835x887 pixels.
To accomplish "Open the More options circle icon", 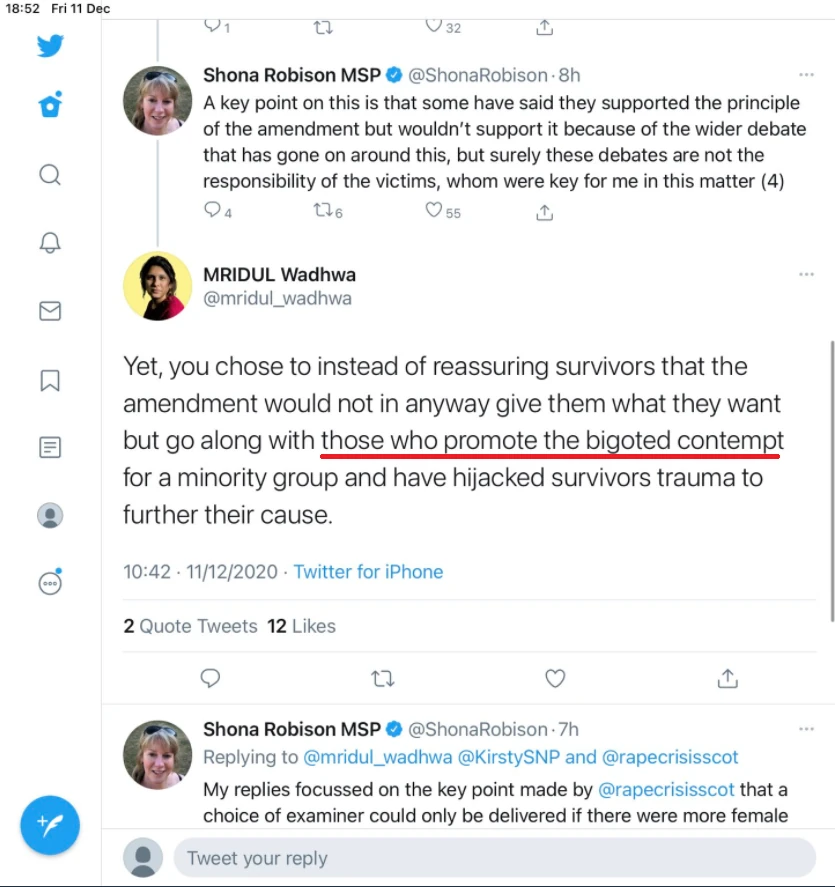I will [50, 582].
